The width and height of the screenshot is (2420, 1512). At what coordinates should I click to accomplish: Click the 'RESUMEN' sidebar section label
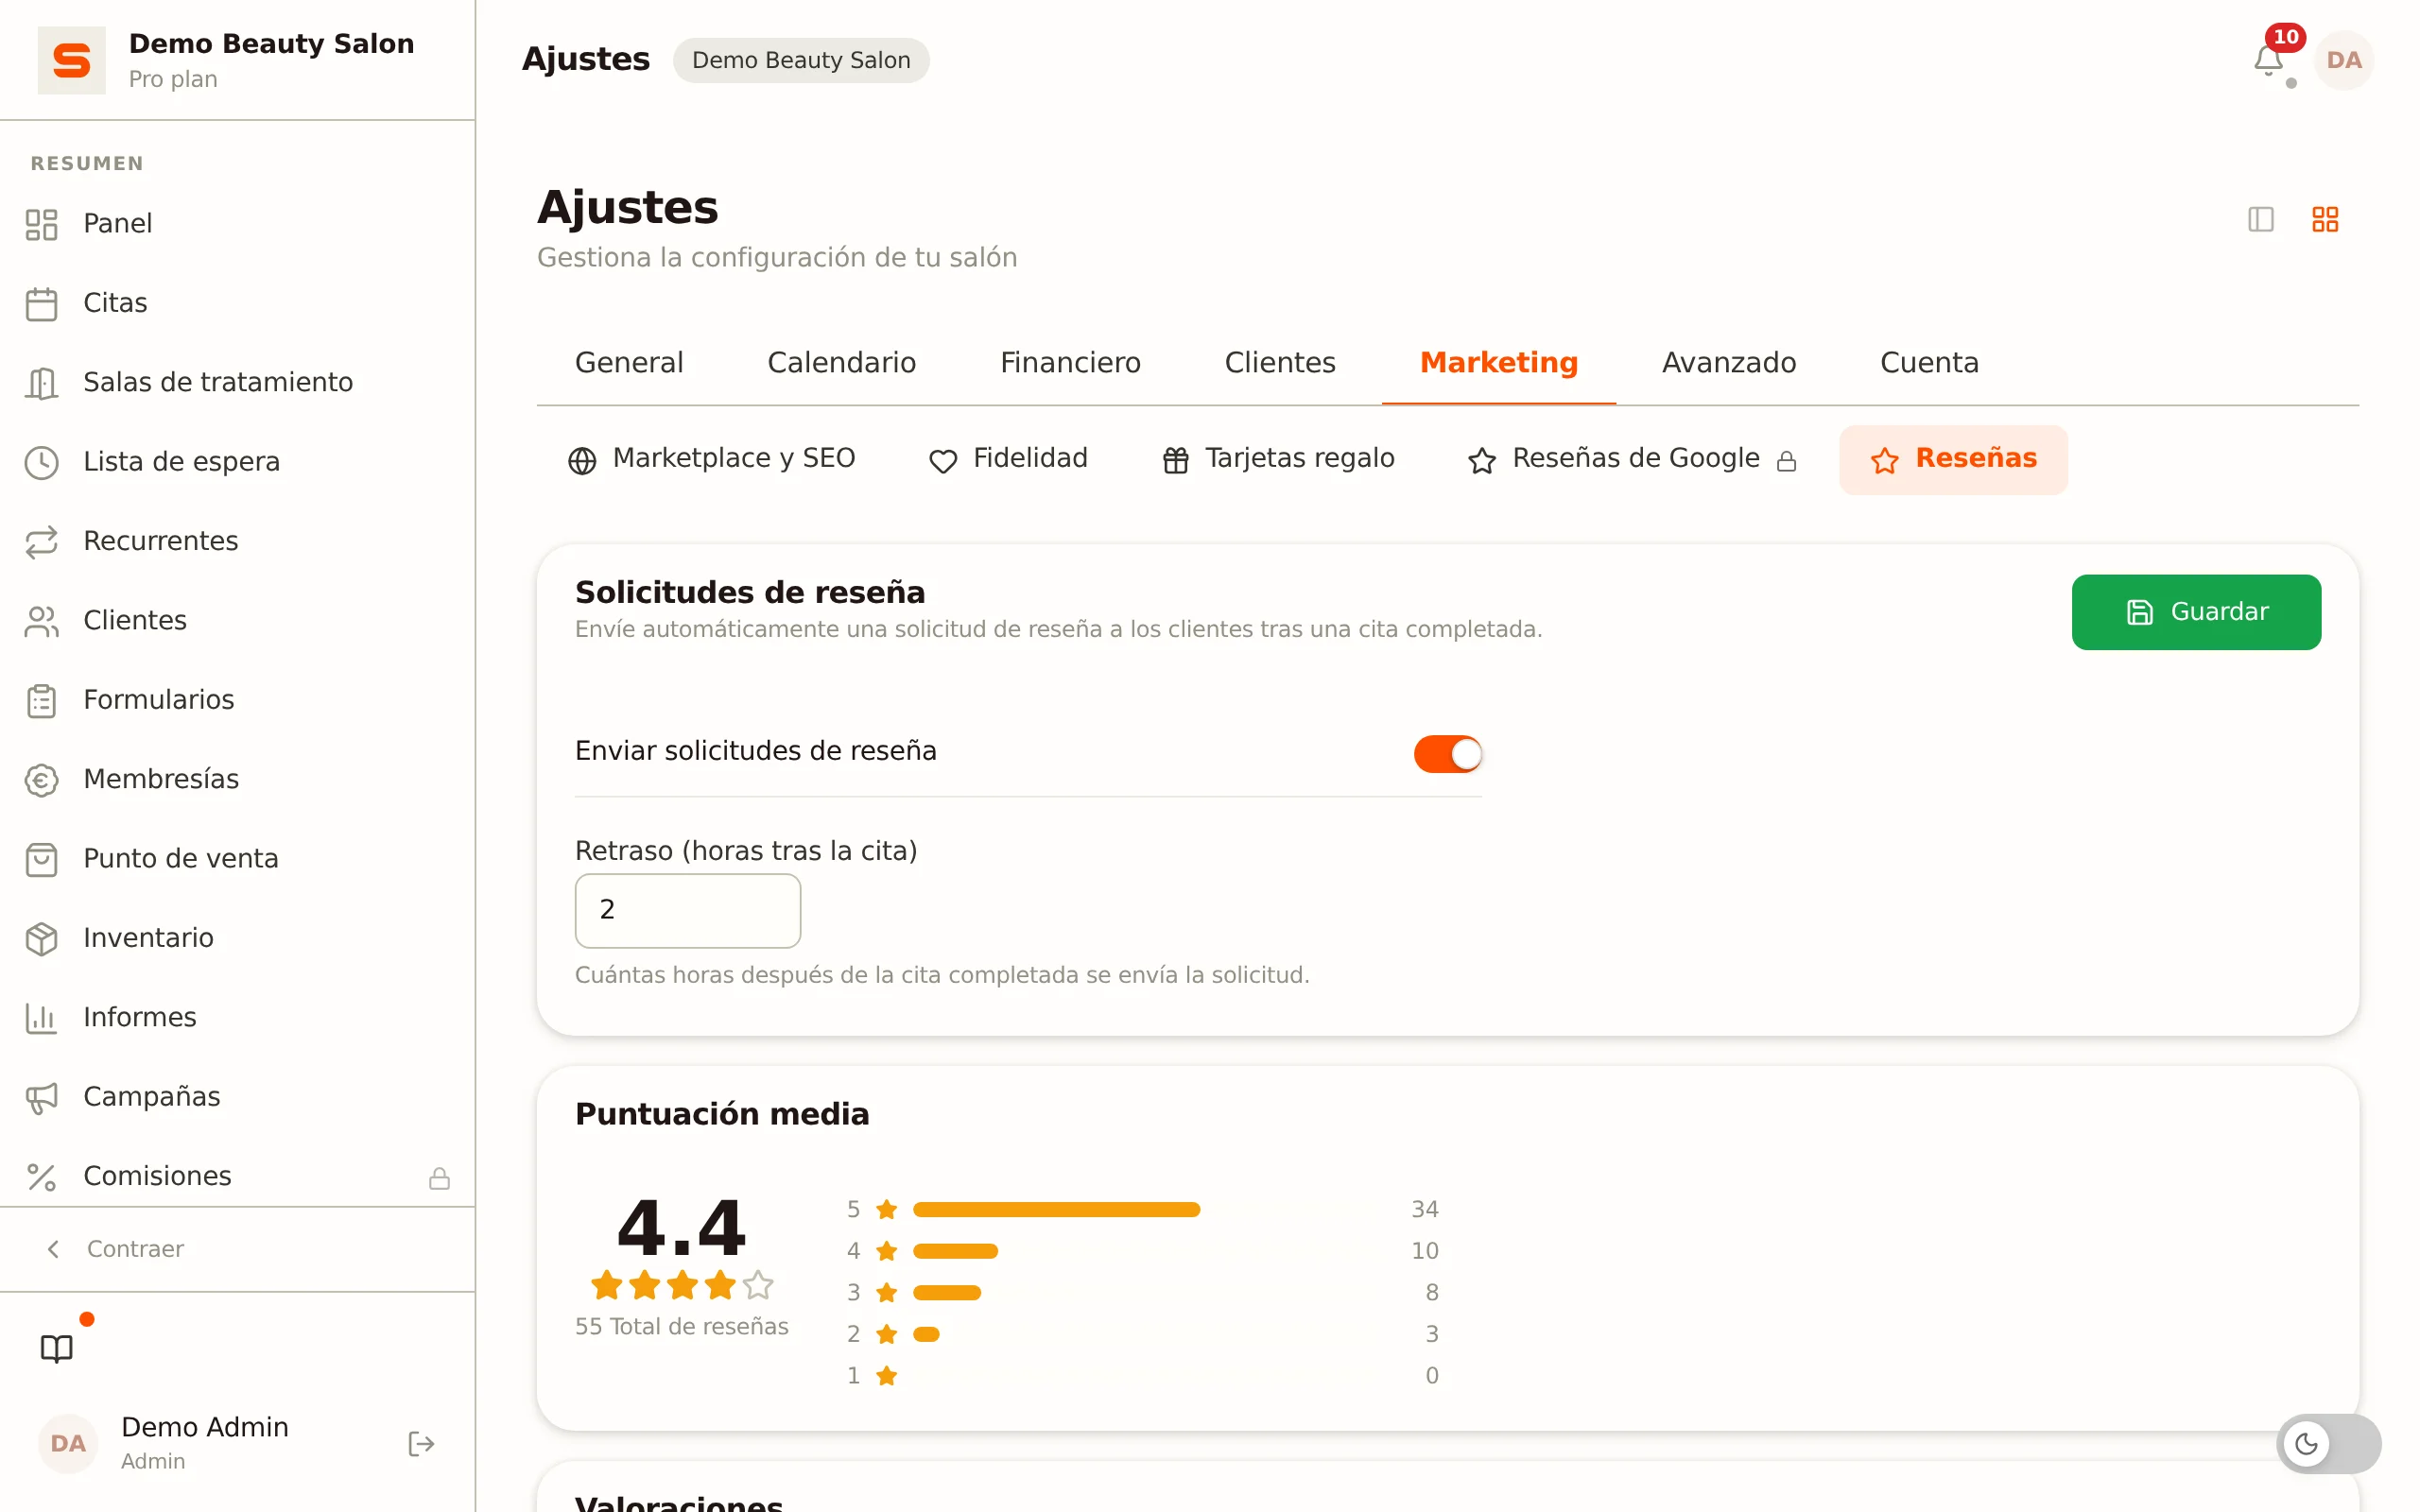pyautogui.click(x=87, y=163)
